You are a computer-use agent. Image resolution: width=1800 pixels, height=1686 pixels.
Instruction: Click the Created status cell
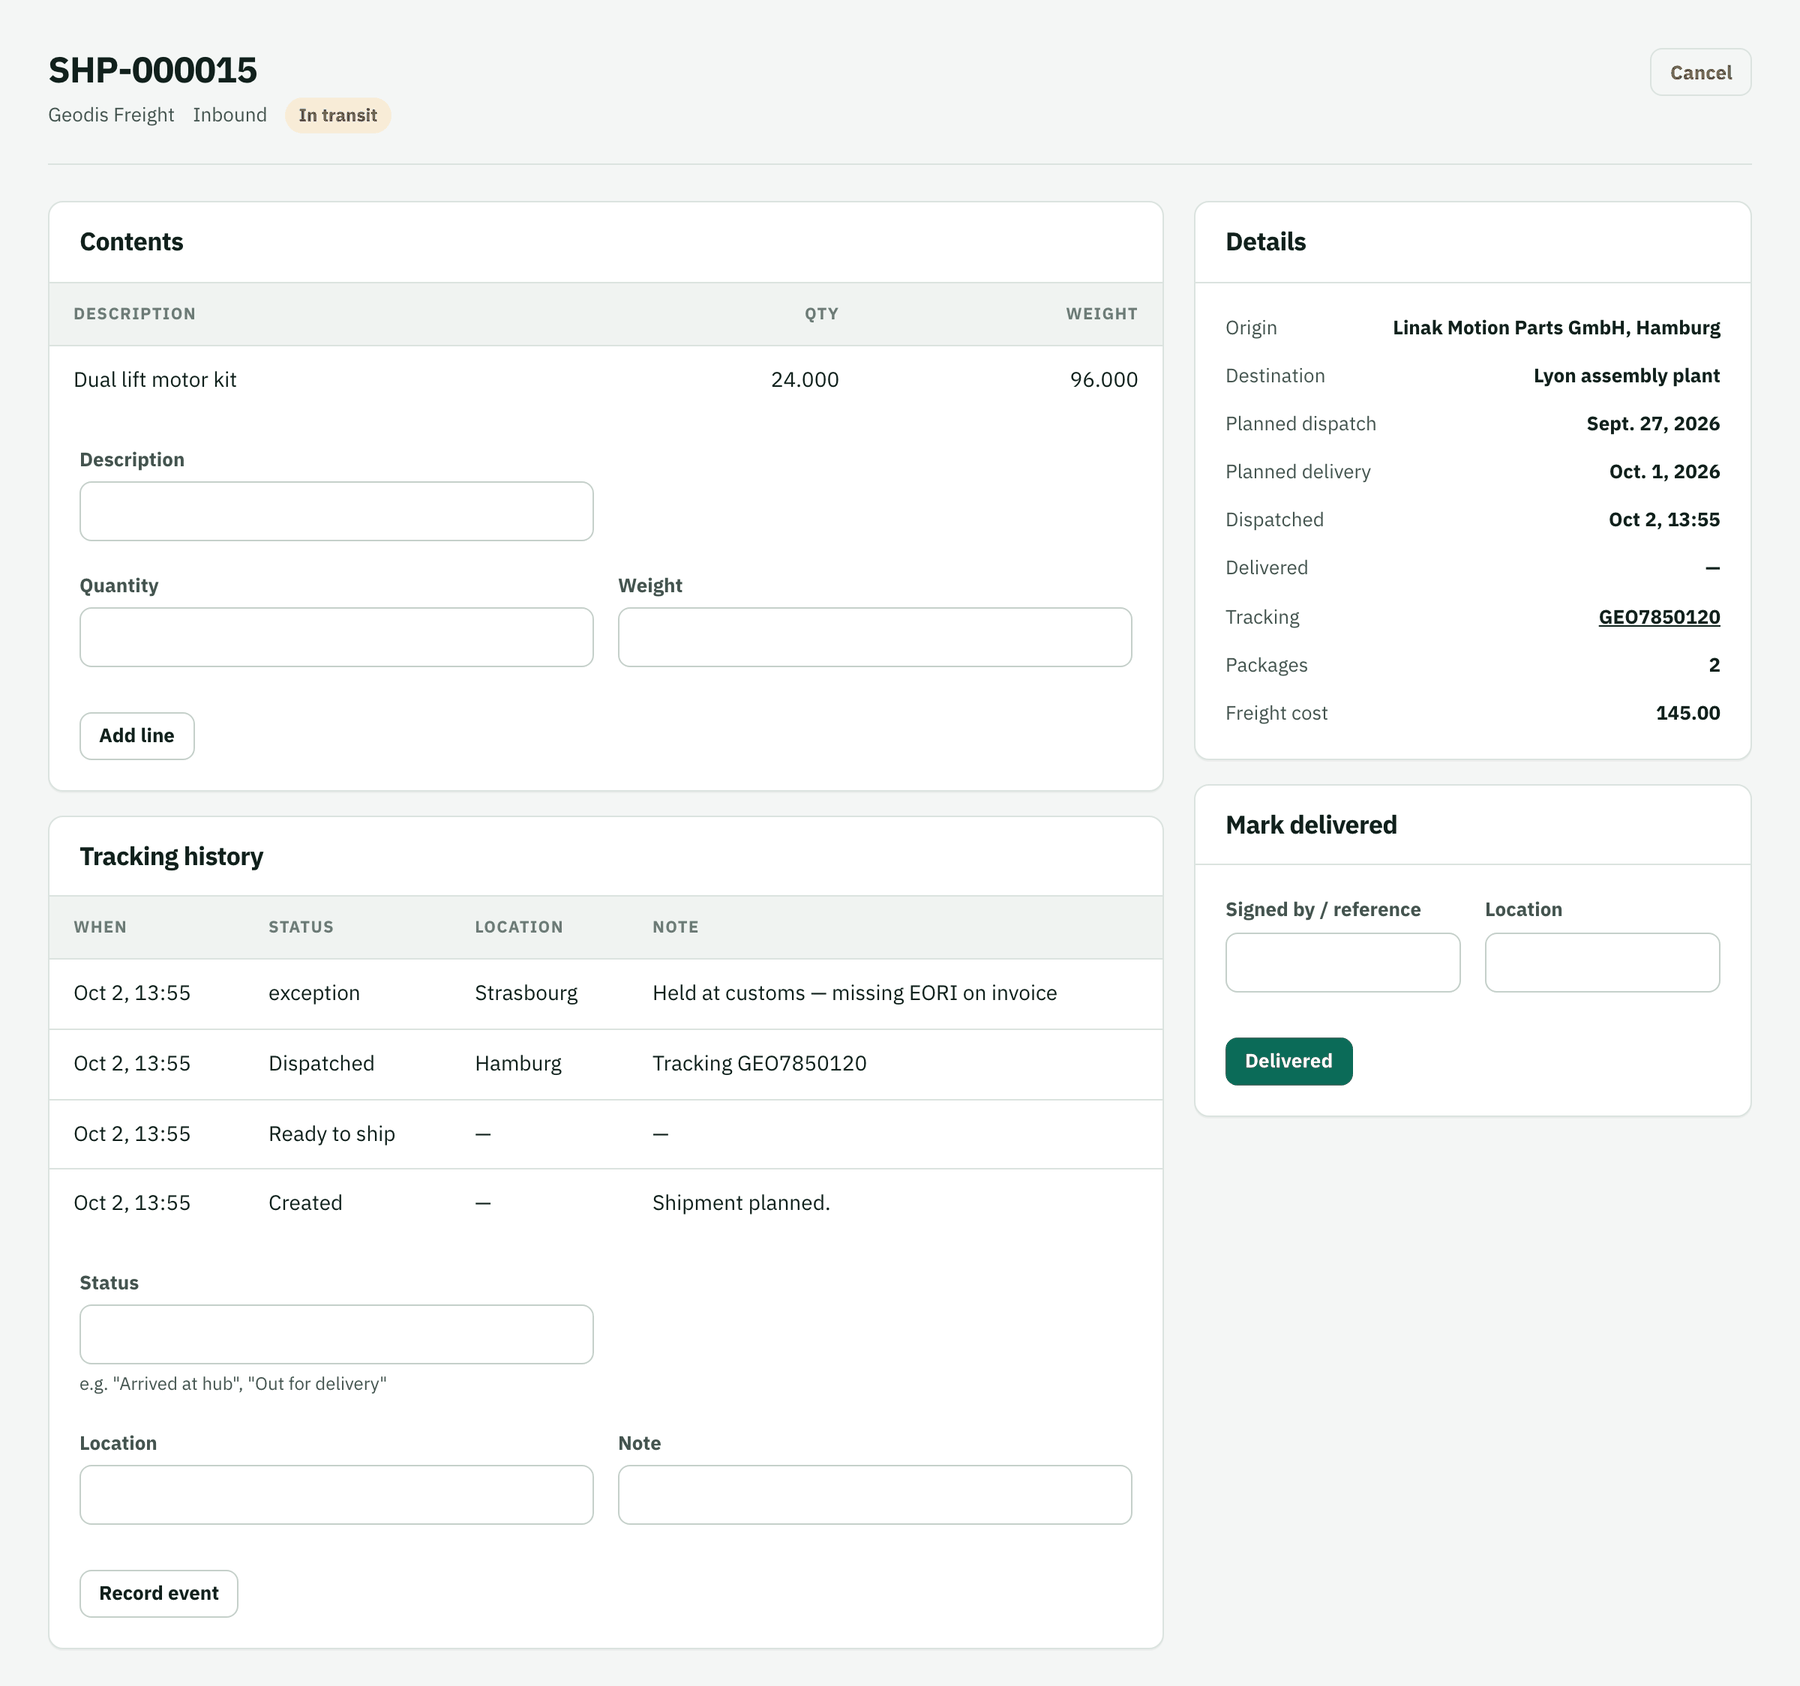(305, 1203)
